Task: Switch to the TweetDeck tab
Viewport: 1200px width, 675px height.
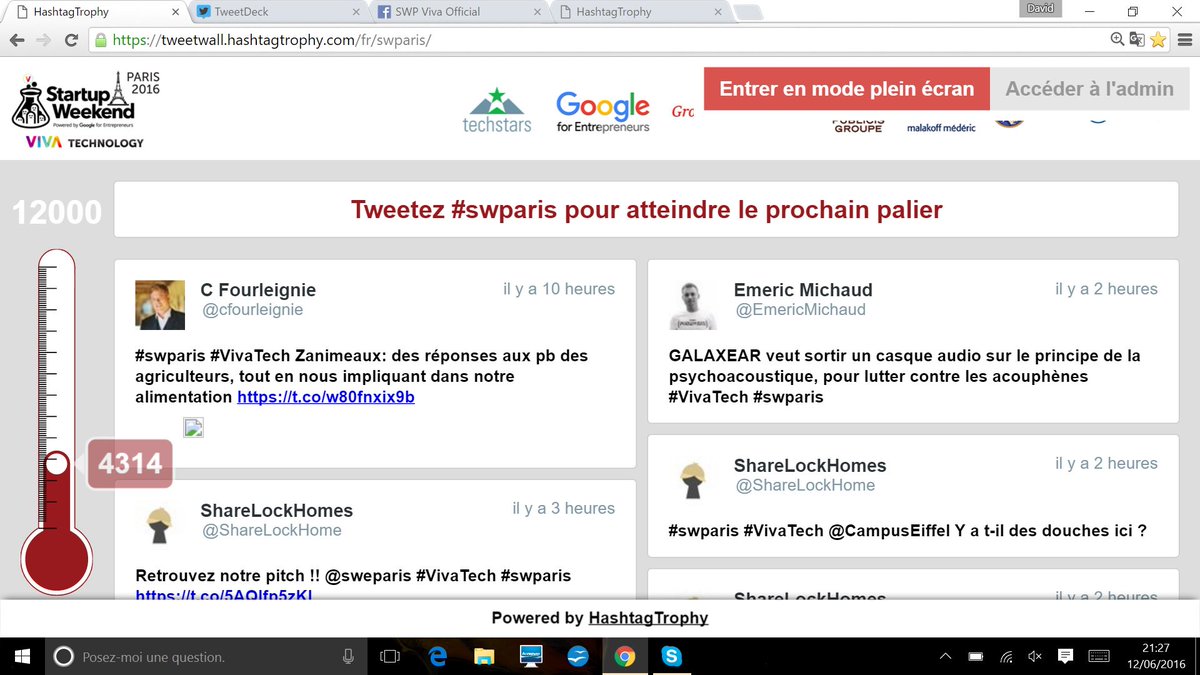Action: [275, 12]
